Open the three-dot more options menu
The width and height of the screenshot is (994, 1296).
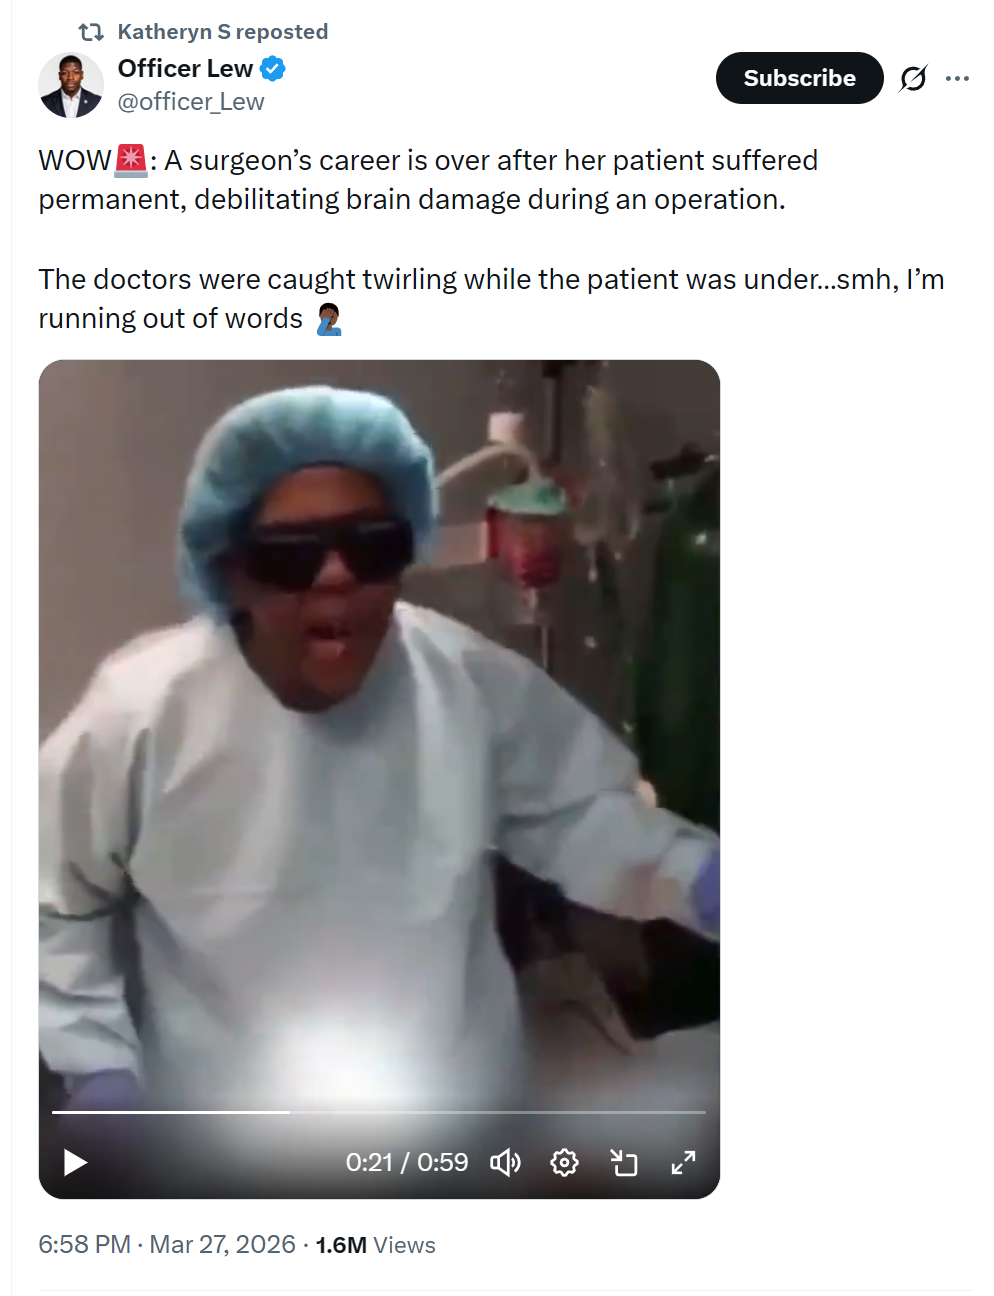pyautogui.click(x=957, y=78)
